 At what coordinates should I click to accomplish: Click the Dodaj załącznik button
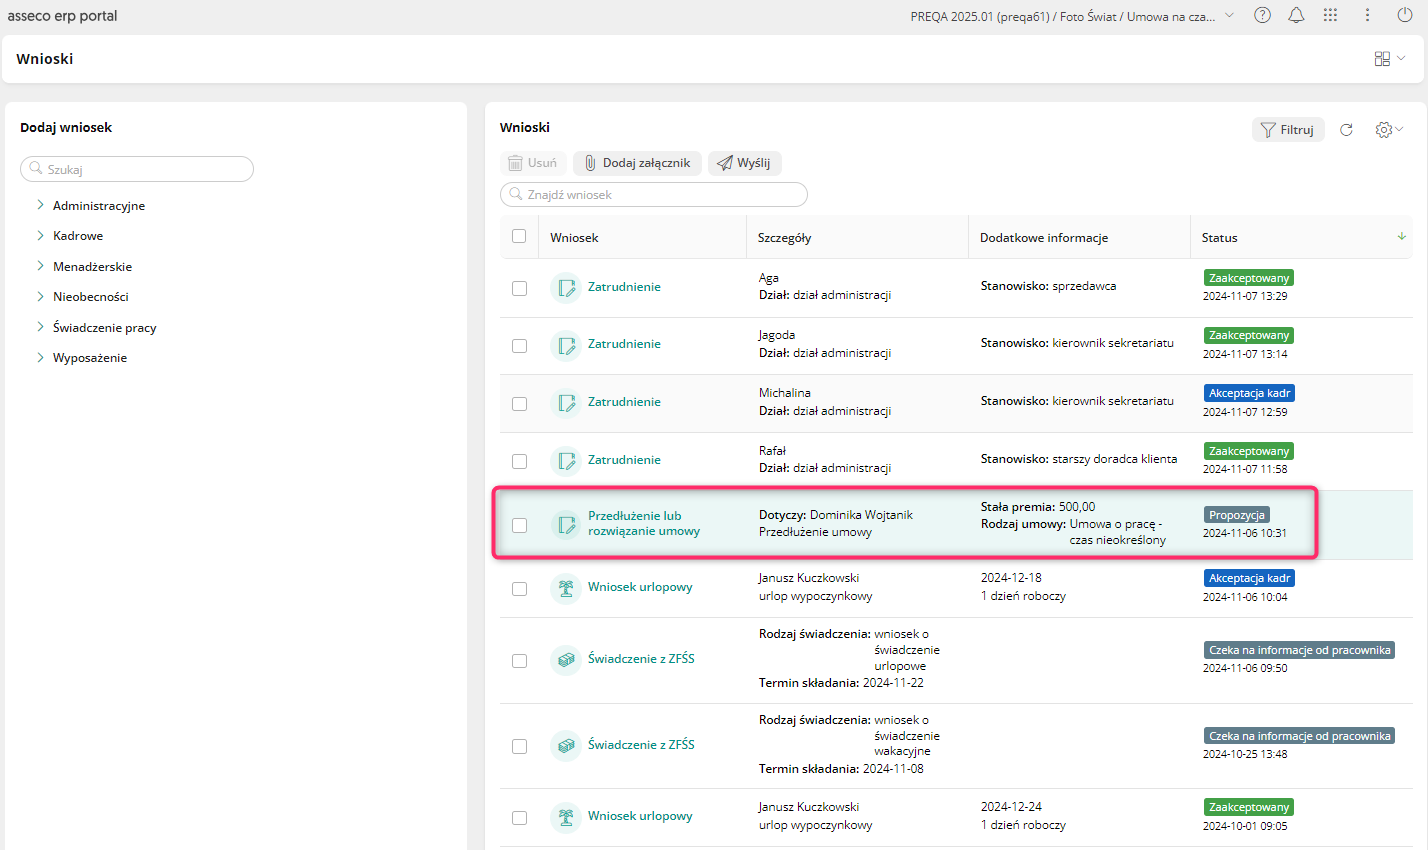pyautogui.click(x=637, y=163)
